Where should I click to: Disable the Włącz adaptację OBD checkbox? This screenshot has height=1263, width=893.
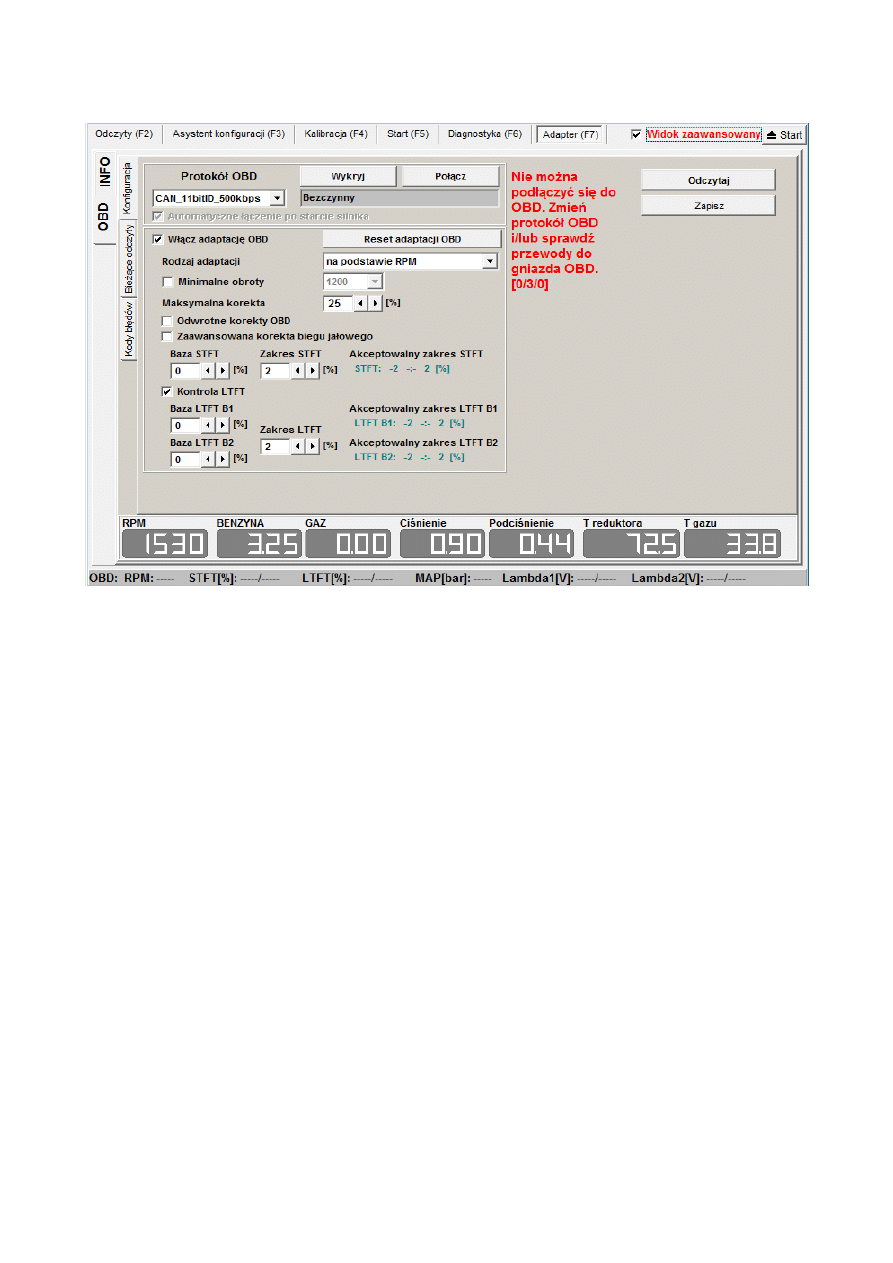point(158,240)
